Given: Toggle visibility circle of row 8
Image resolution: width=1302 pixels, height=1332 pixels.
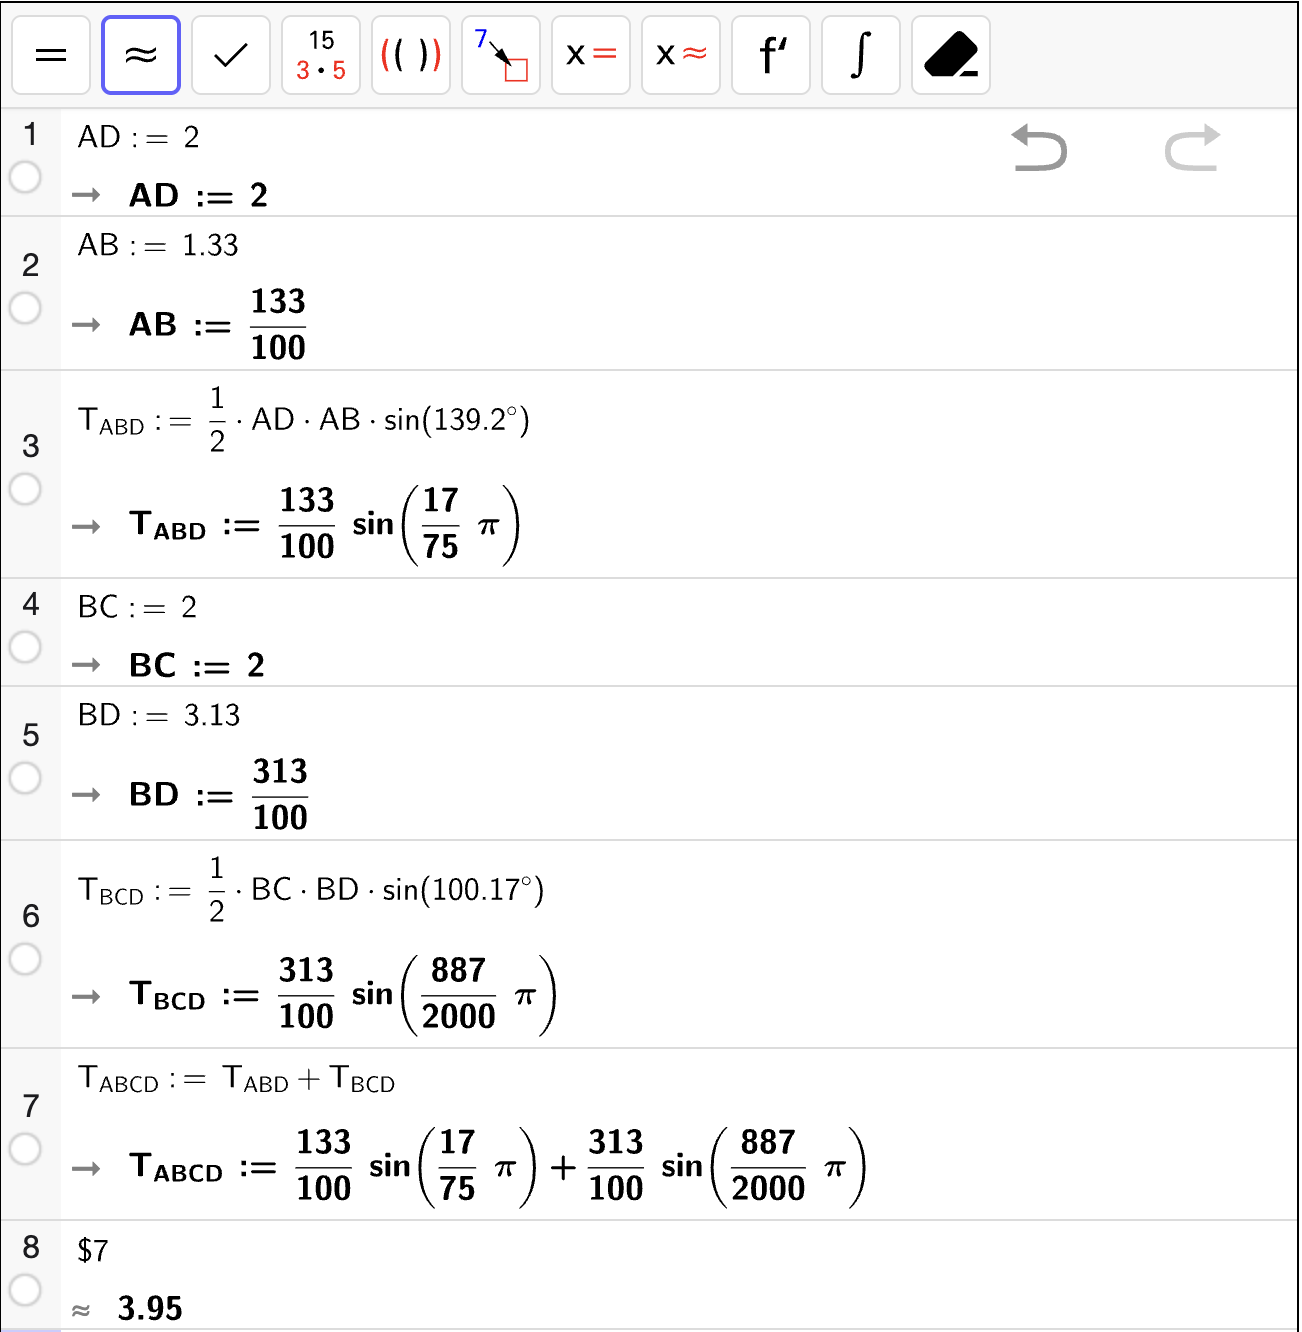Looking at the screenshot, I should pos(25,1289).
